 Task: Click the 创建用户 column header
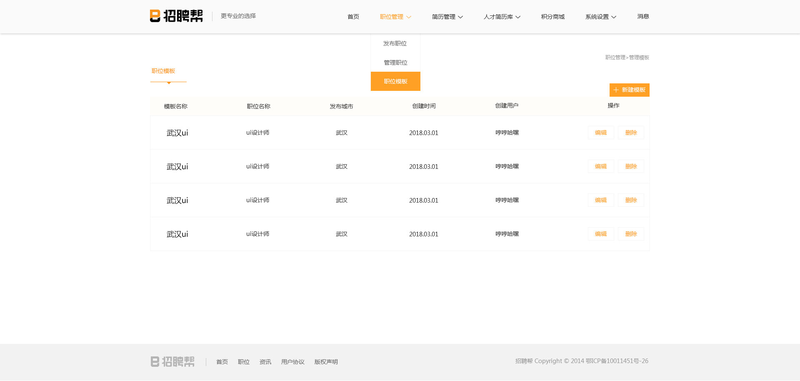pyautogui.click(x=507, y=106)
